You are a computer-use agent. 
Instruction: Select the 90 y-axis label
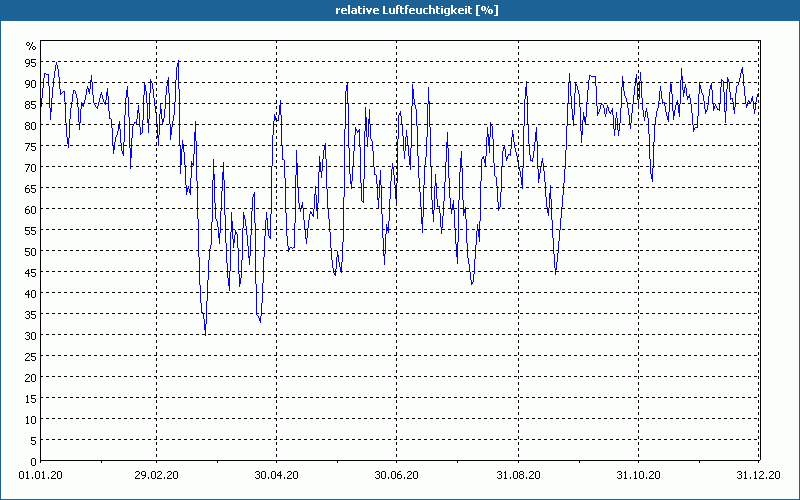click(x=31, y=83)
